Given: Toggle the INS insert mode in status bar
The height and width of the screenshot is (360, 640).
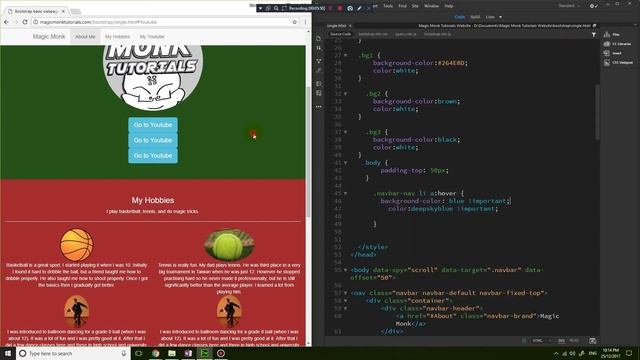Looking at the screenshot, I should [x=561, y=340].
